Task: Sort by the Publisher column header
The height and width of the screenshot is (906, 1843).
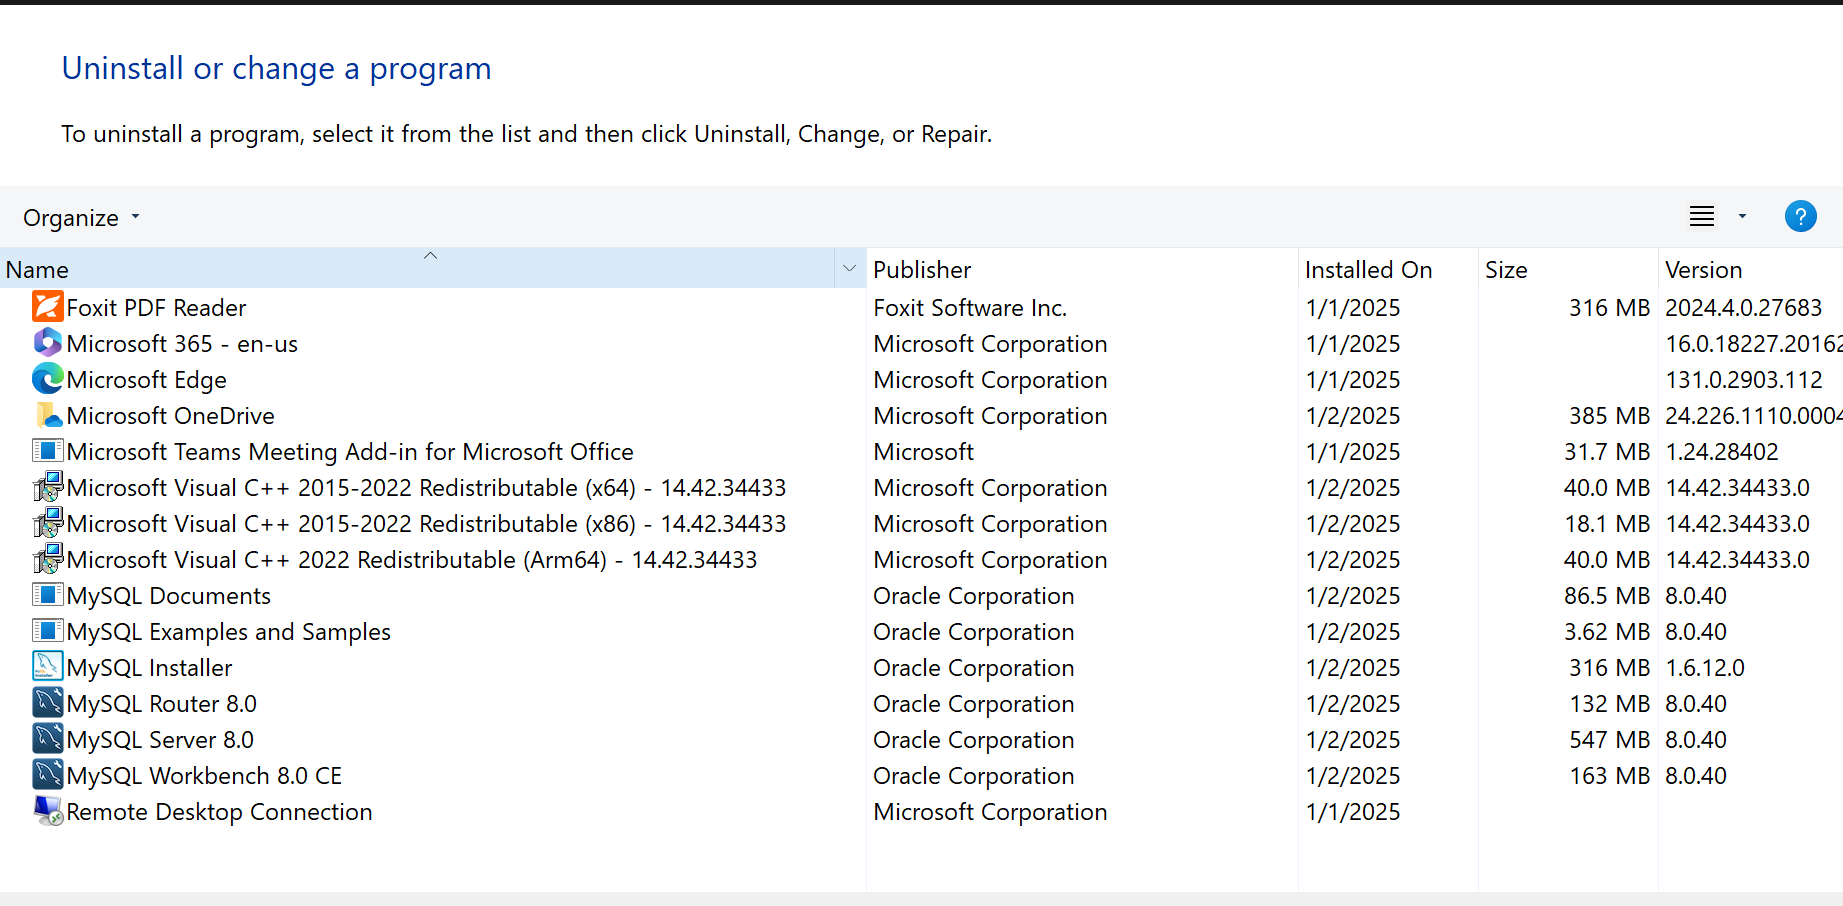Action: pos(1082,269)
